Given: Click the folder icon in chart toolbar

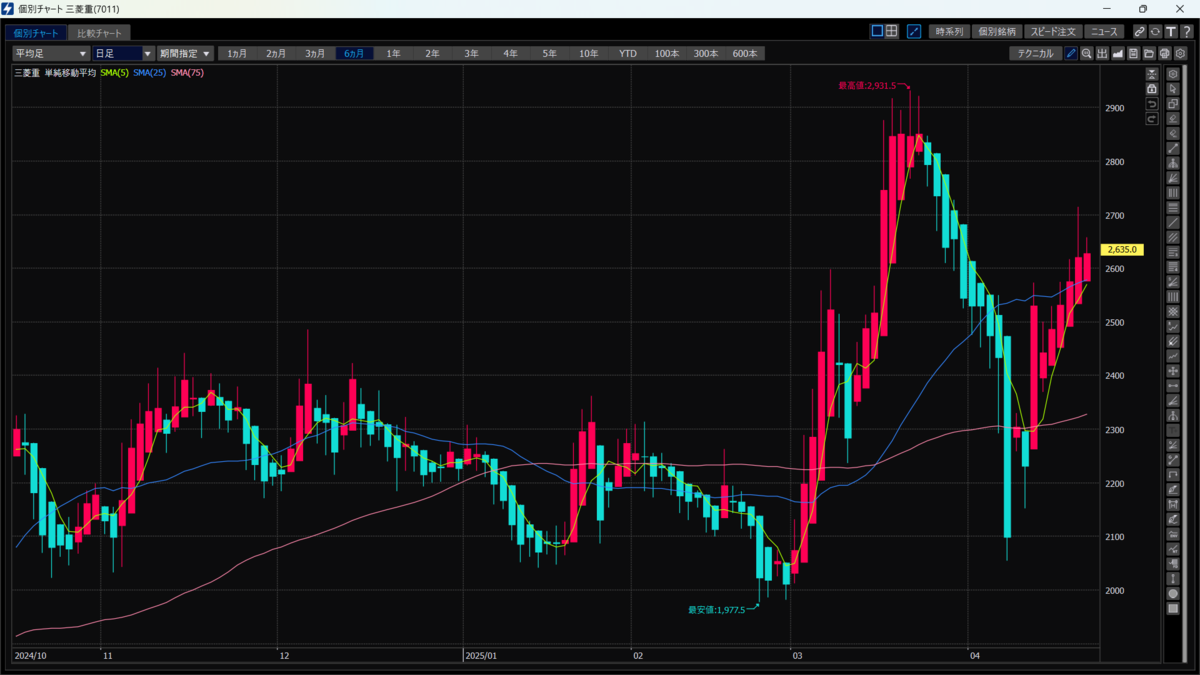Looking at the screenshot, I should pos(1149,53).
